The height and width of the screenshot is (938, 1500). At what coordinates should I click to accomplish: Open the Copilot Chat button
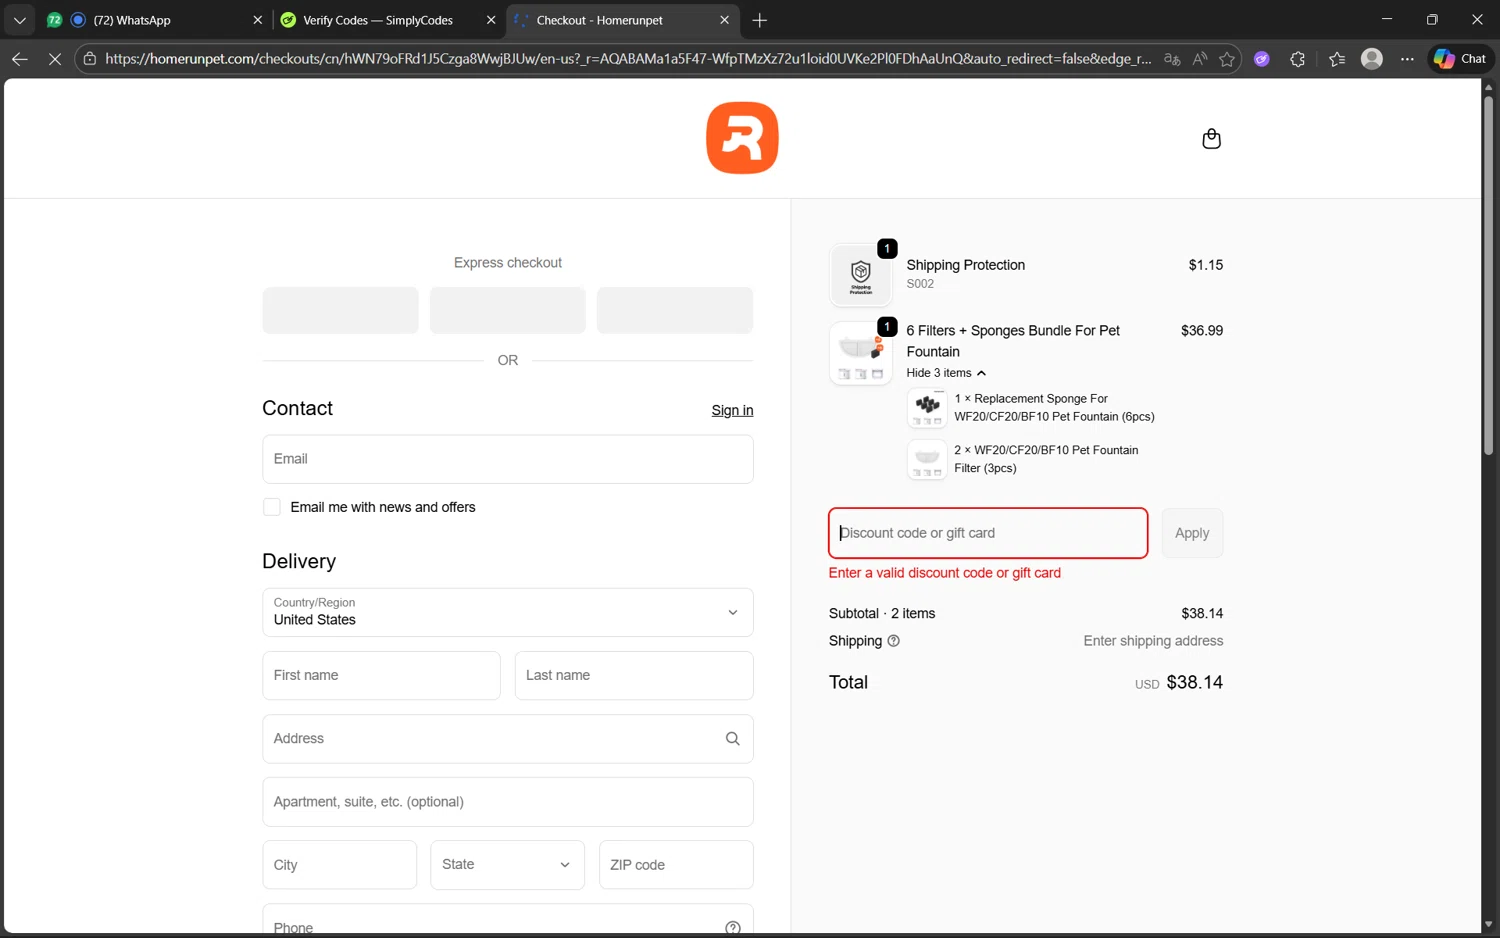1461,59
